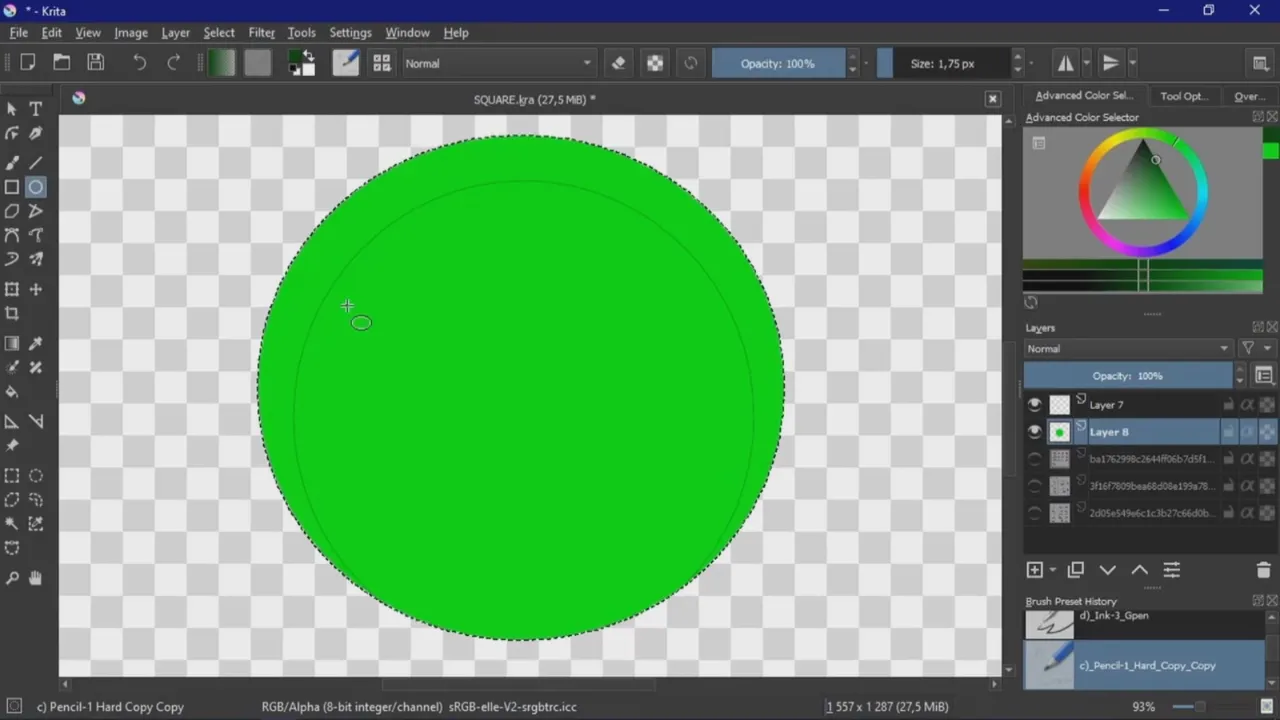
Task: Activate the Crop tool
Action: click(12, 314)
